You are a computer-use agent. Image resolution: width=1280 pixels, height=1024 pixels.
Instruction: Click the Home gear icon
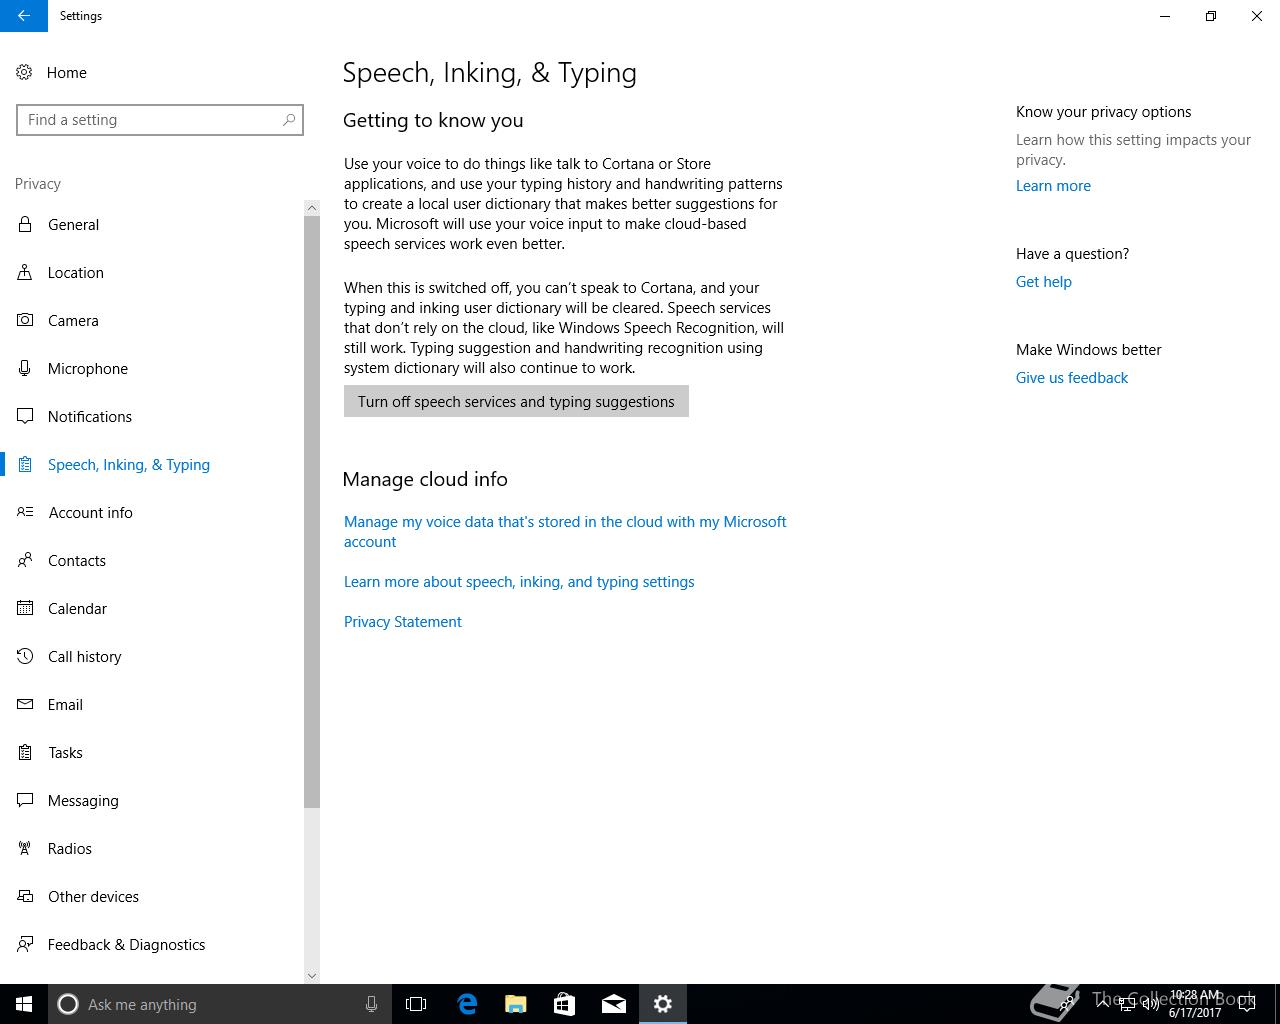pyautogui.click(x=24, y=72)
